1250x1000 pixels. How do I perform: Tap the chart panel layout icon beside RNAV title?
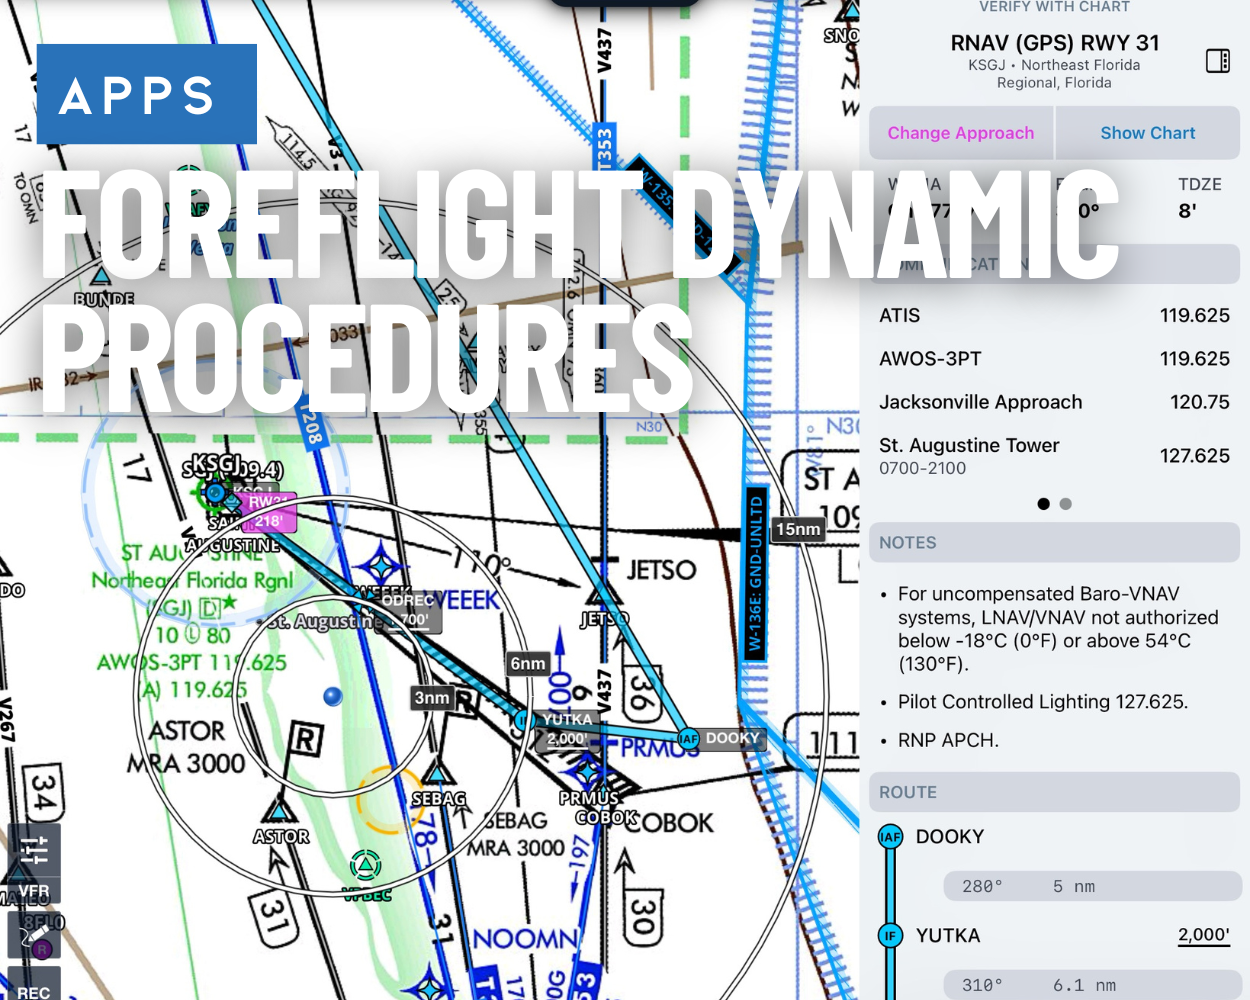click(x=1218, y=61)
